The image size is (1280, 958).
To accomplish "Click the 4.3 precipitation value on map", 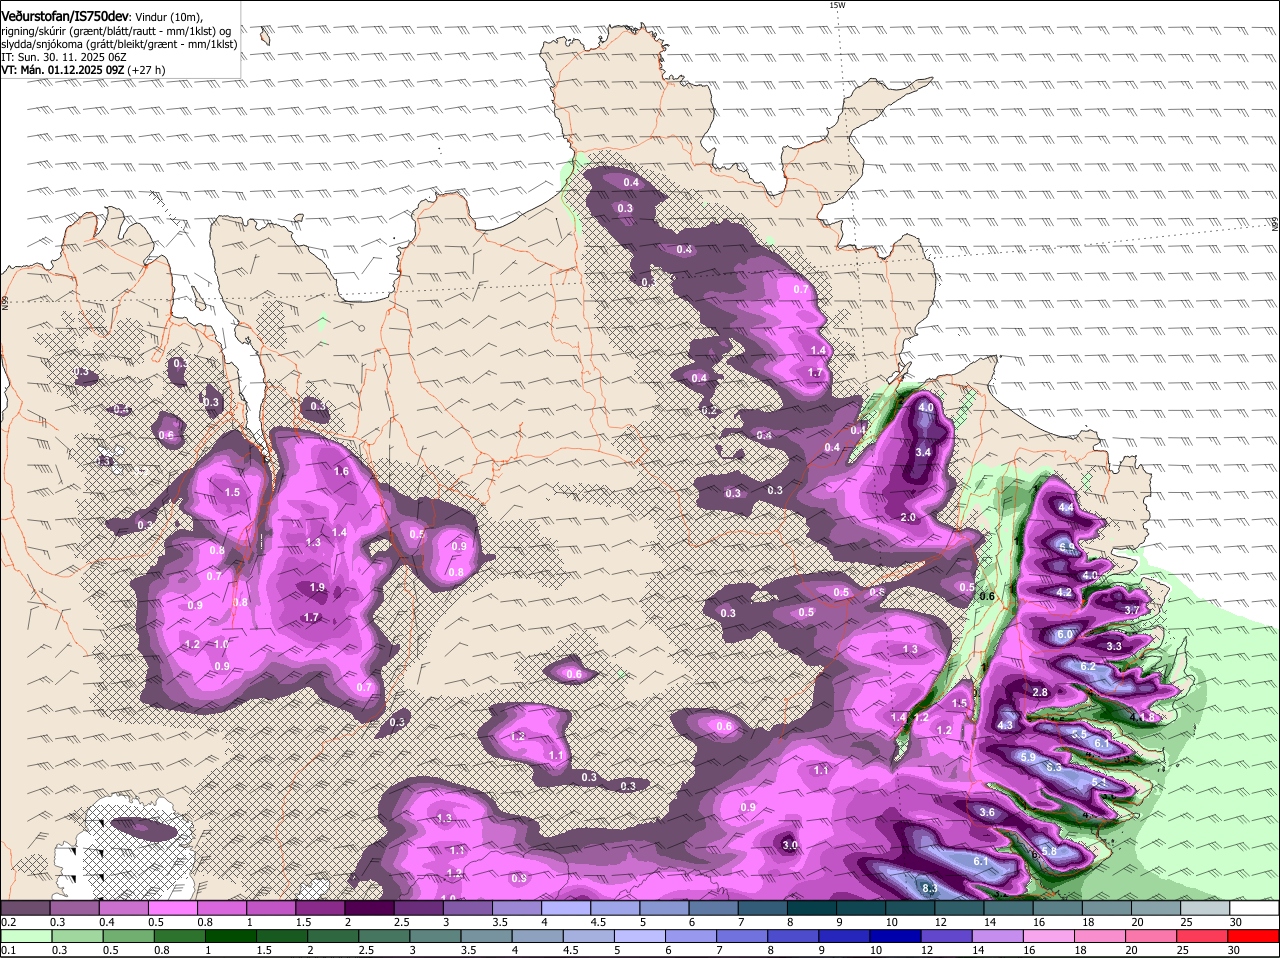I will [1006, 725].
